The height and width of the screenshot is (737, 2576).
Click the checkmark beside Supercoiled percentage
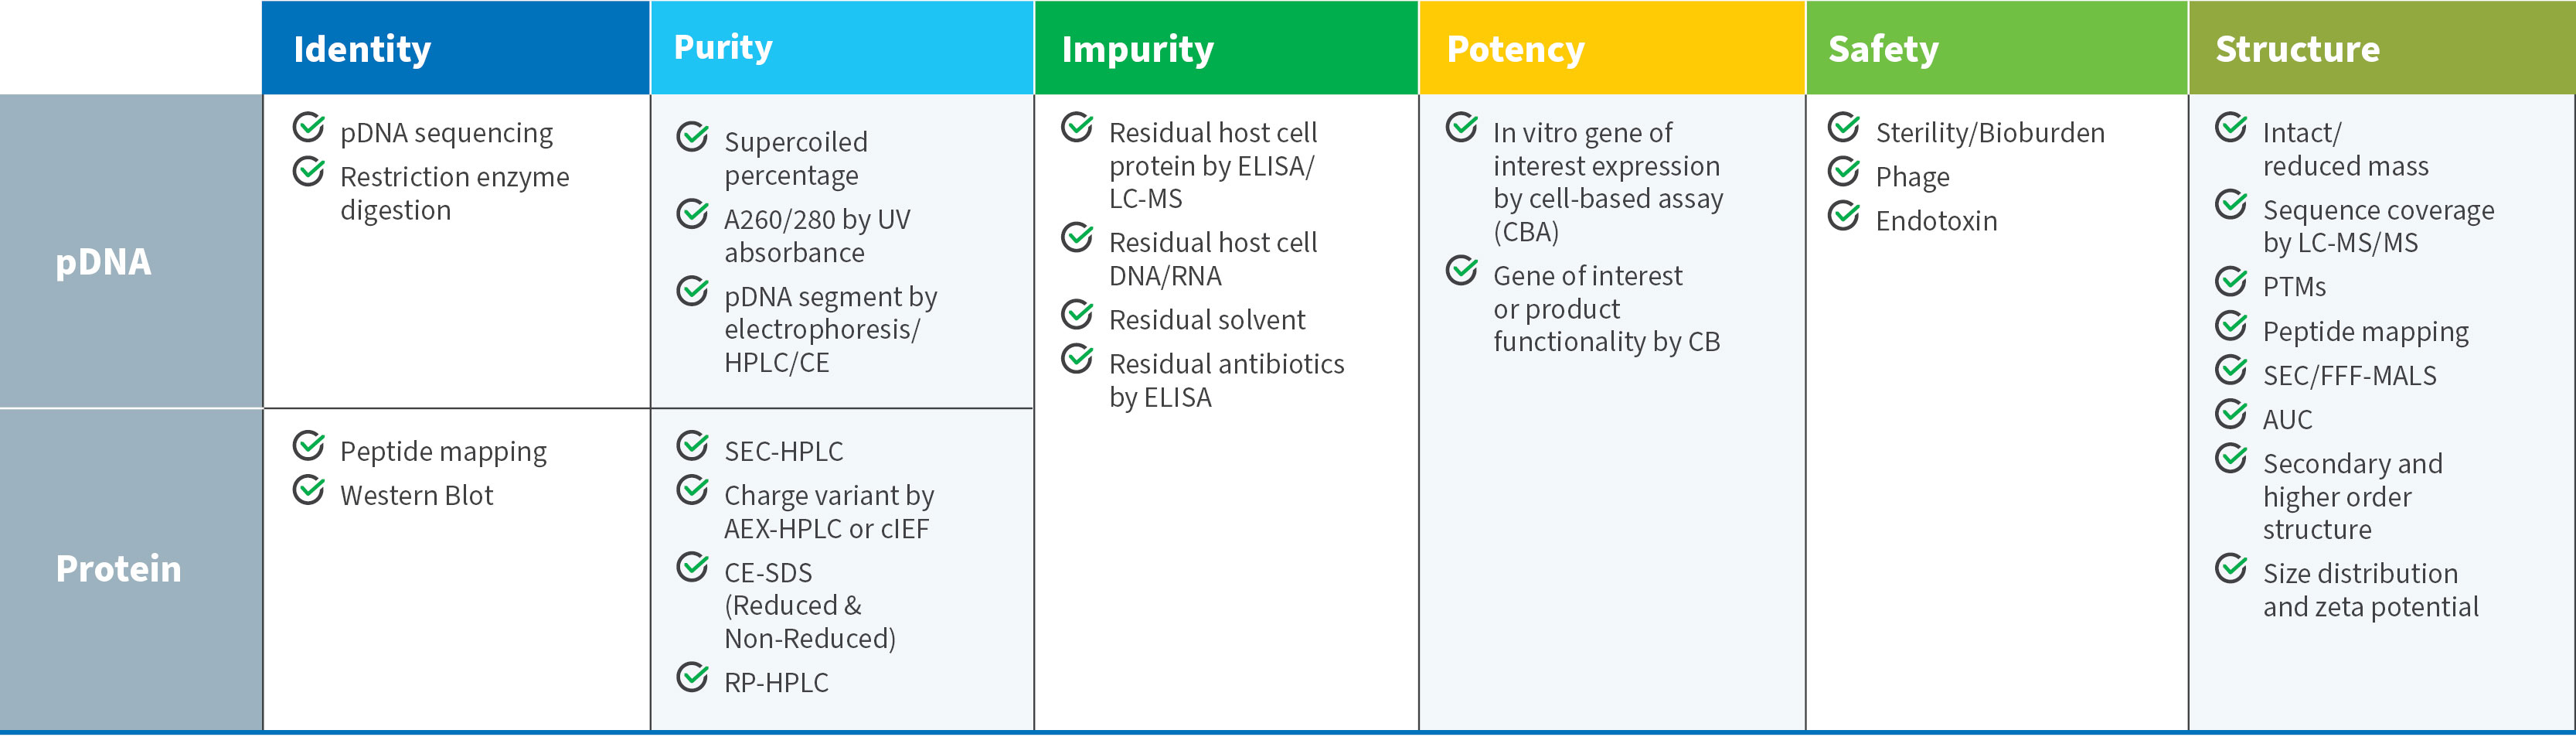click(x=692, y=137)
